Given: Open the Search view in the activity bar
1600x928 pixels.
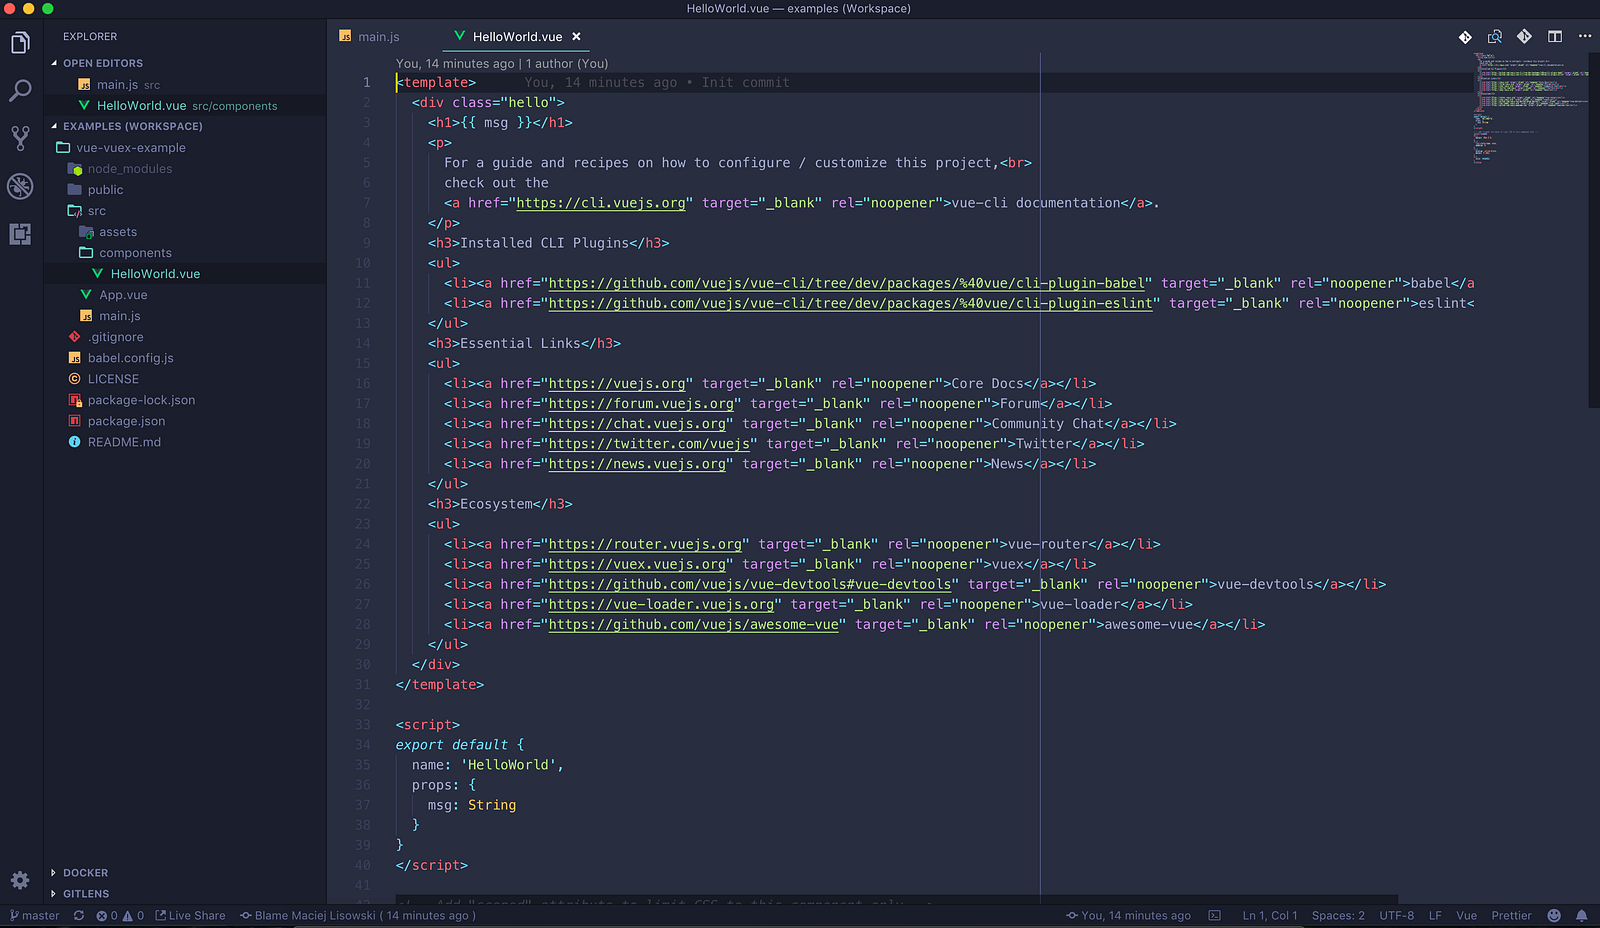Looking at the screenshot, I should pyautogui.click(x=20, y=91).
